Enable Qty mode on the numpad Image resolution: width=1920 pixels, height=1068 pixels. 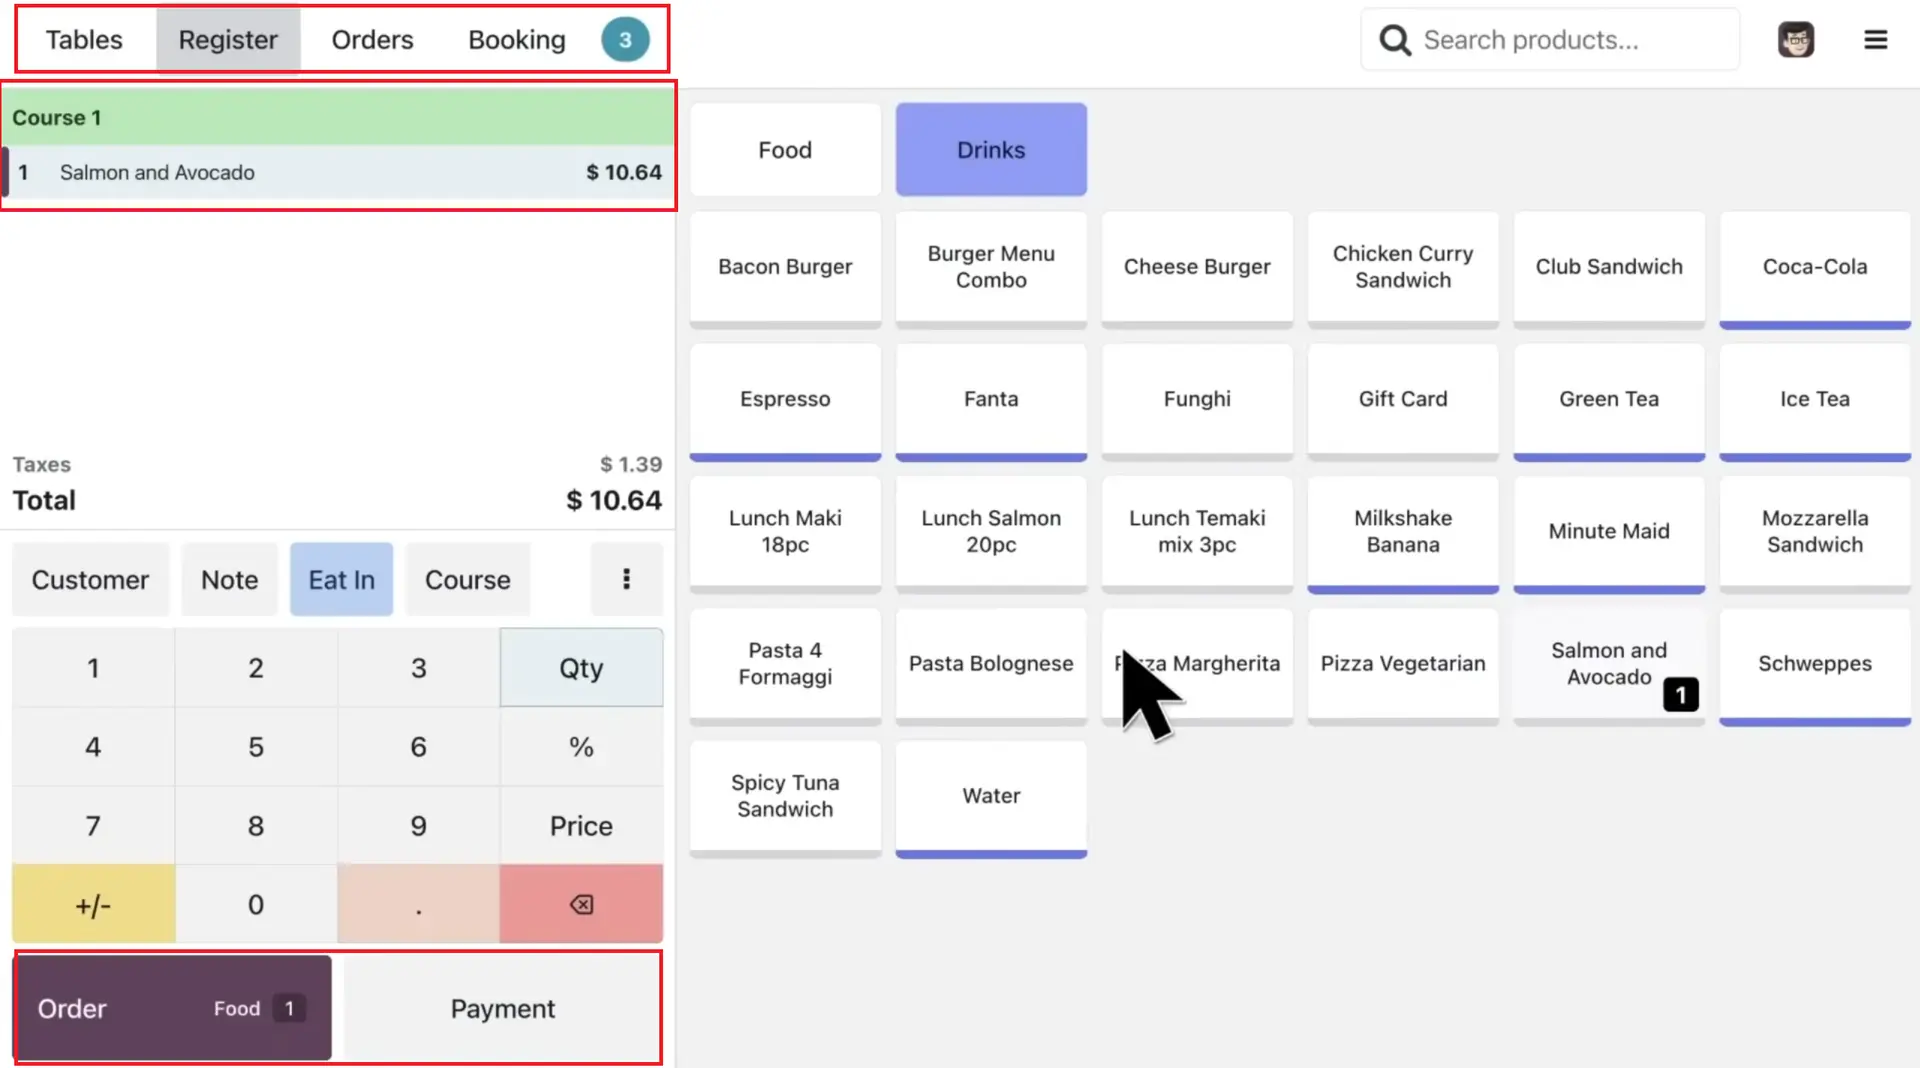tap(580, 667)
